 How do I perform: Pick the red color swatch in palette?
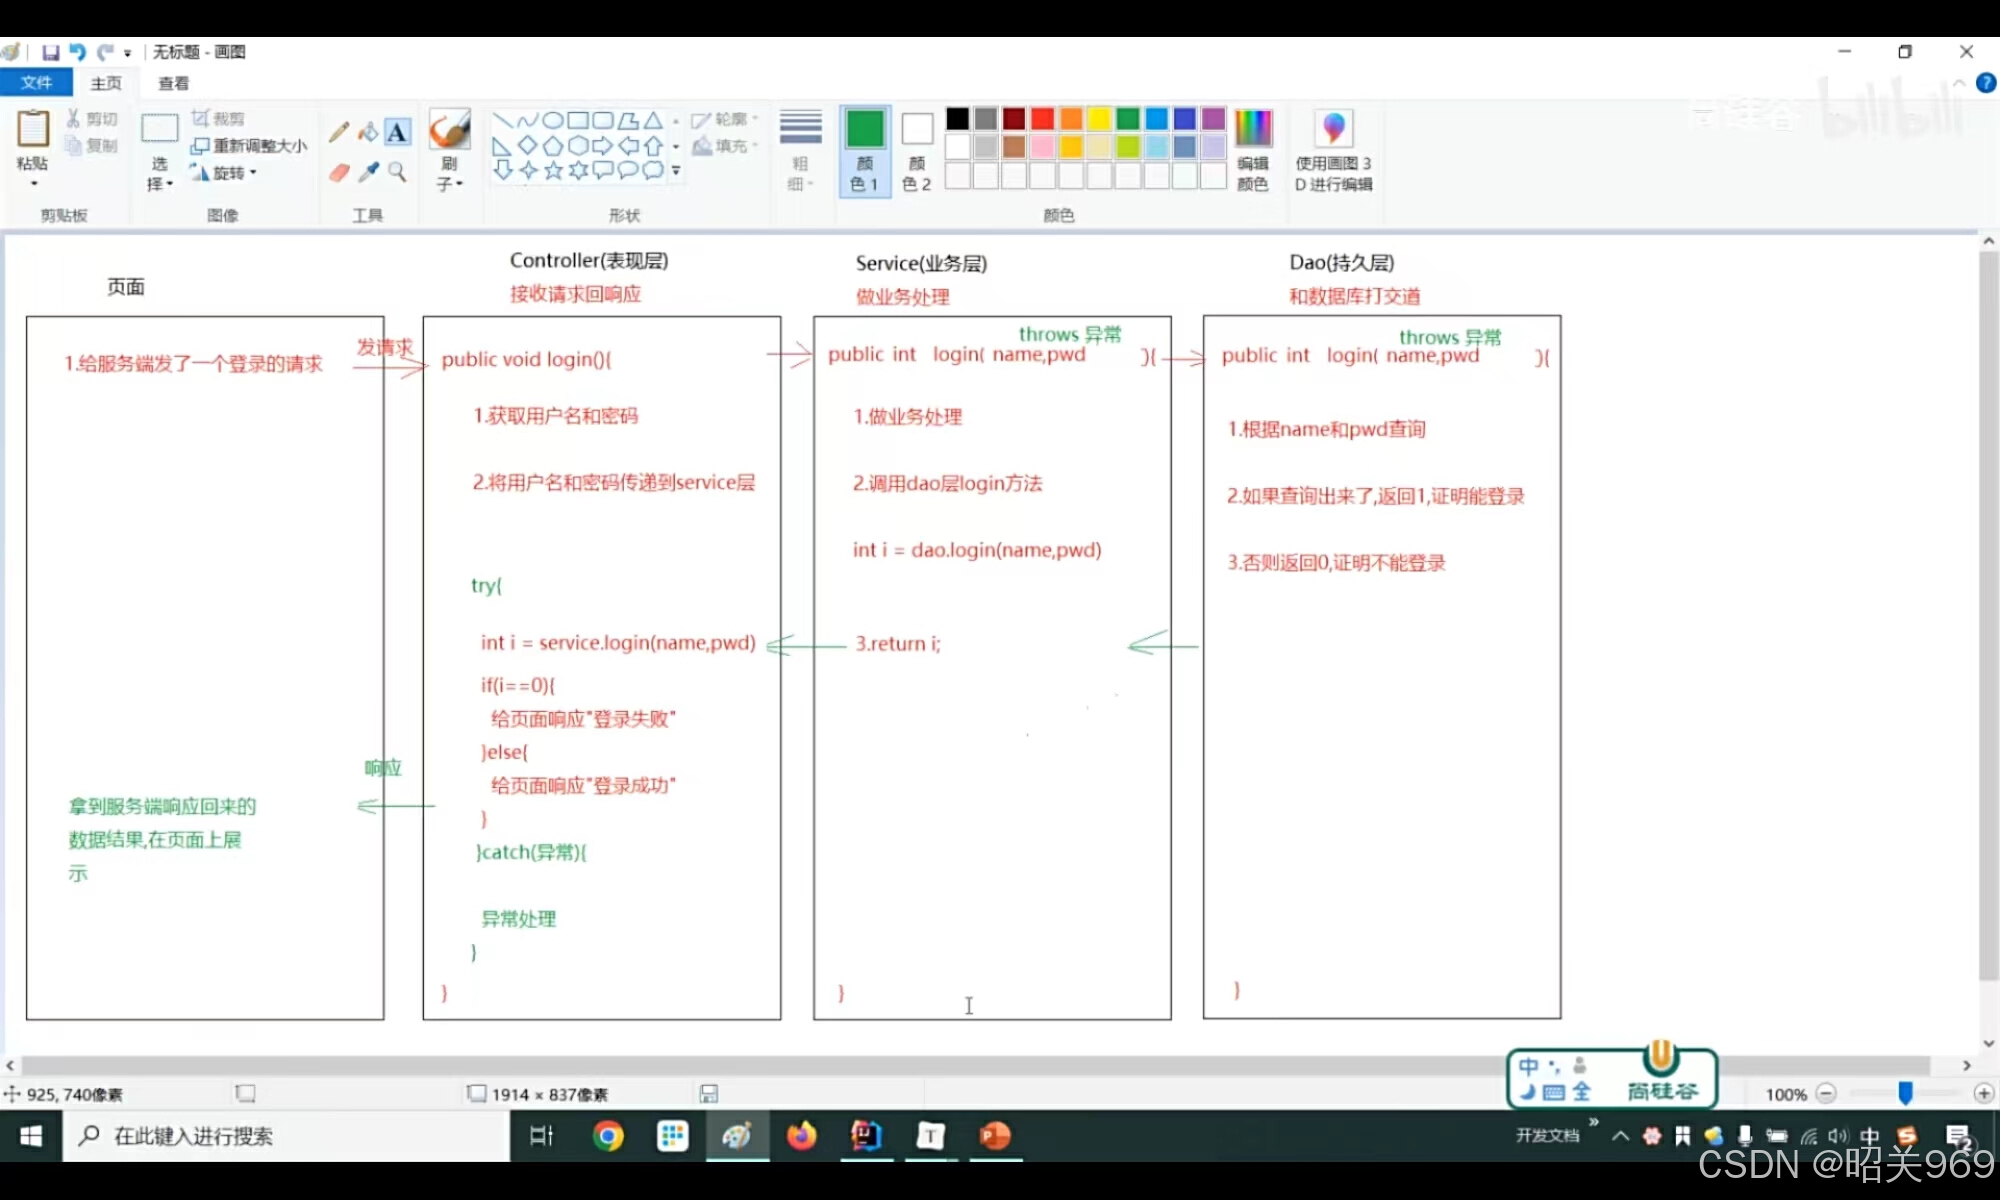tap(1042, 119)
